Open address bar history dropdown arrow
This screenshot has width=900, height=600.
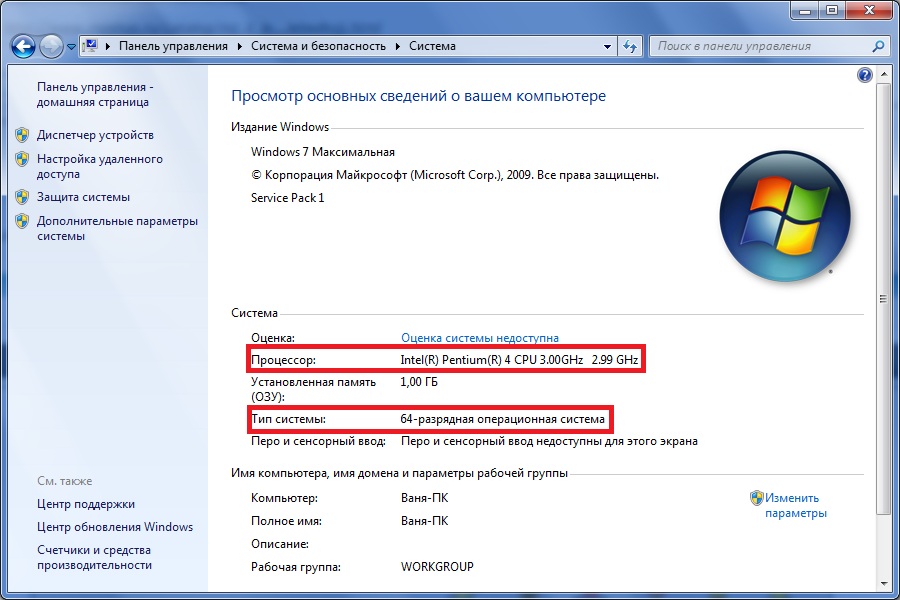point(607,47)
